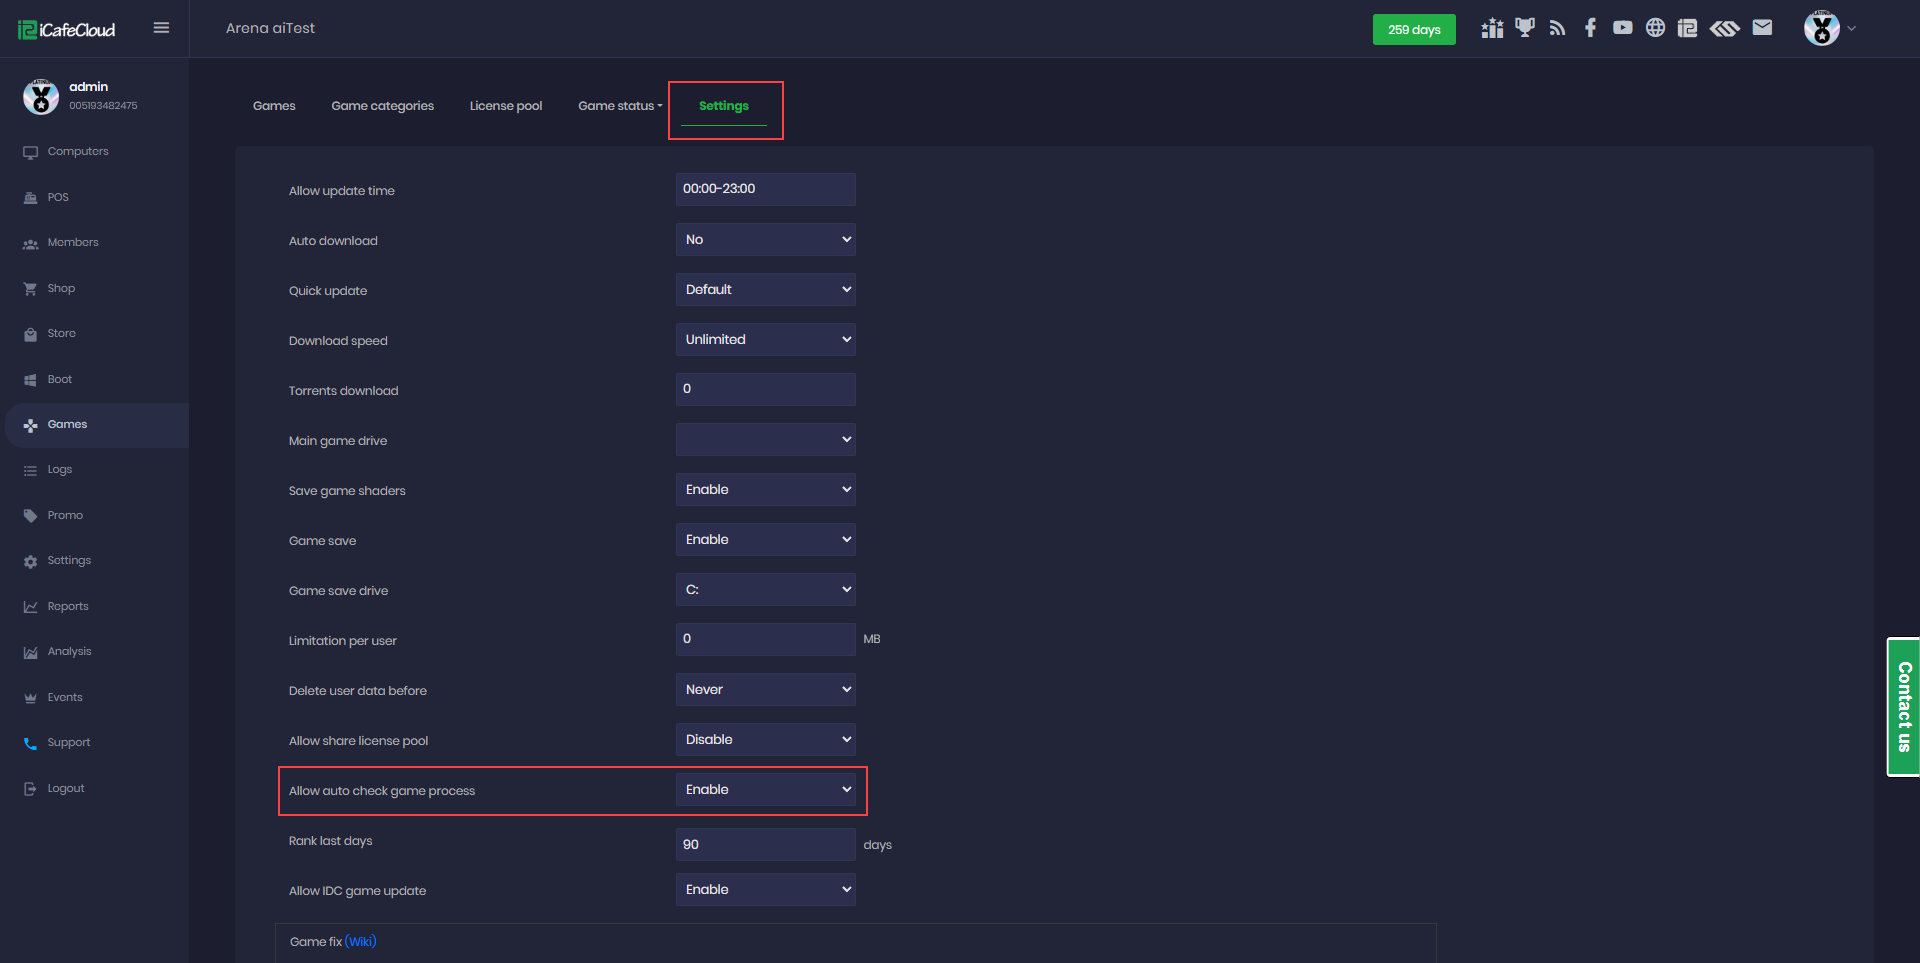Open the Auto download dropdown
Screen dimensions: 1920x963
coord(765,240)
